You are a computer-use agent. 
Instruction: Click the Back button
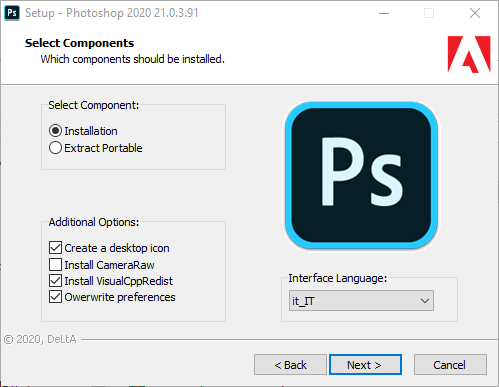point(290,365)
